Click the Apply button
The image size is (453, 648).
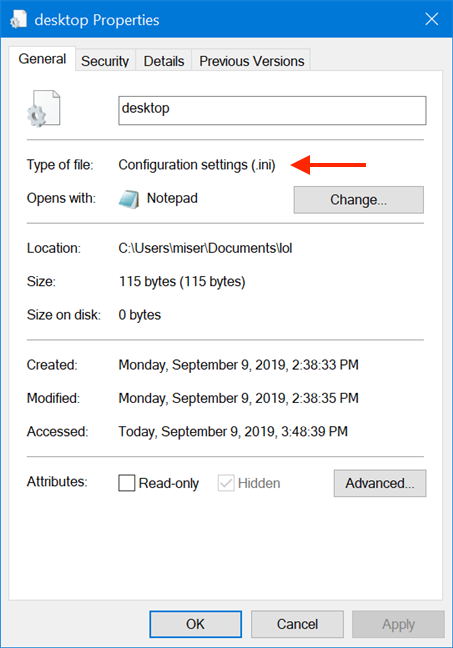[x=398, y=624]
